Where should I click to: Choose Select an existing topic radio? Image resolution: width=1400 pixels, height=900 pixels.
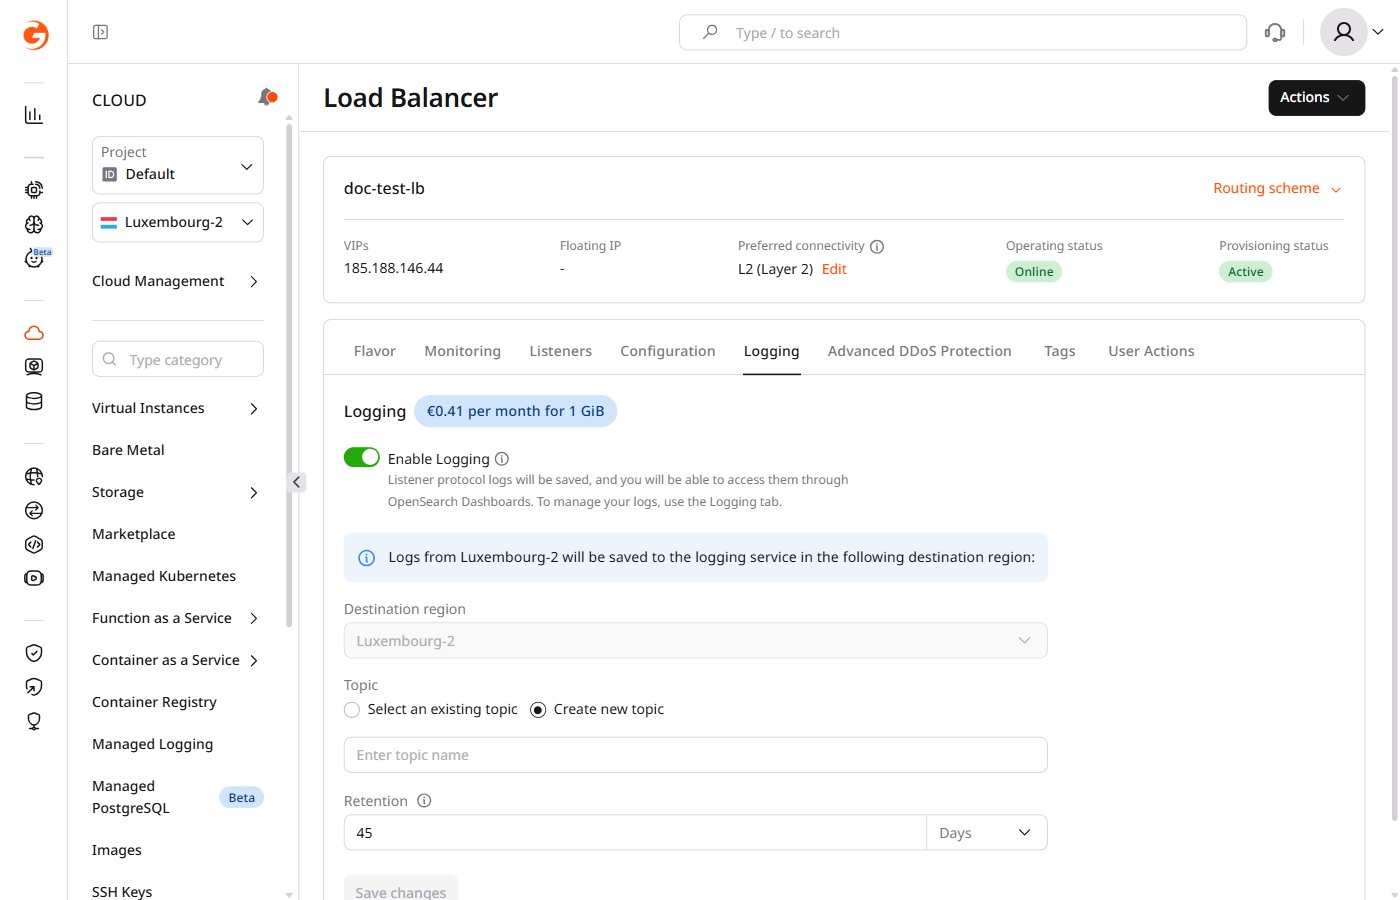point(352,709)
